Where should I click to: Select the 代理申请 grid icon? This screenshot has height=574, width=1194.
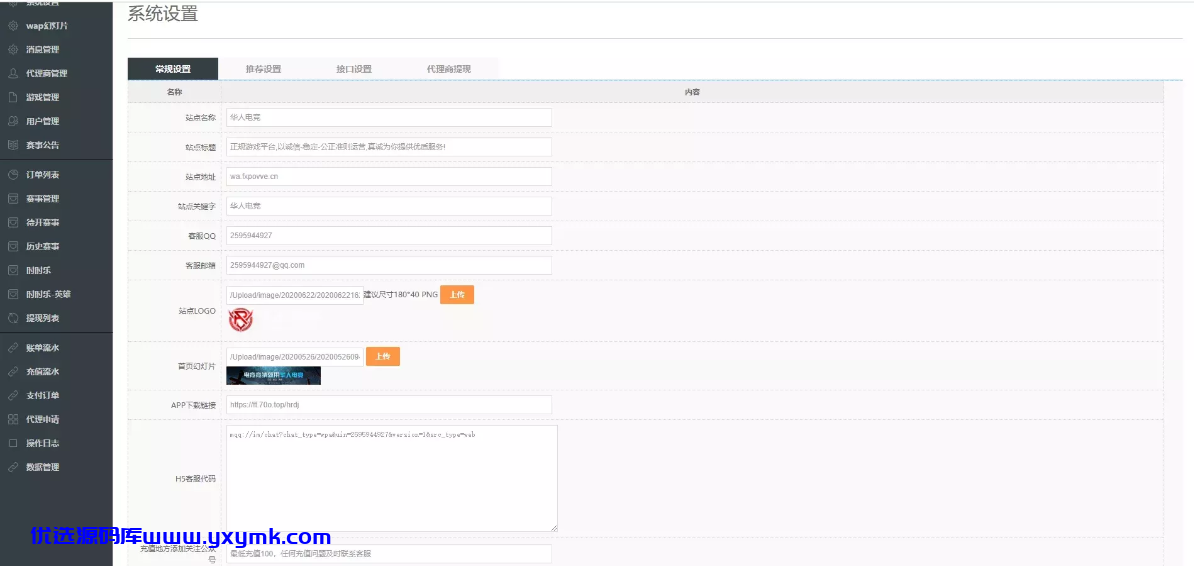point(13,419)
